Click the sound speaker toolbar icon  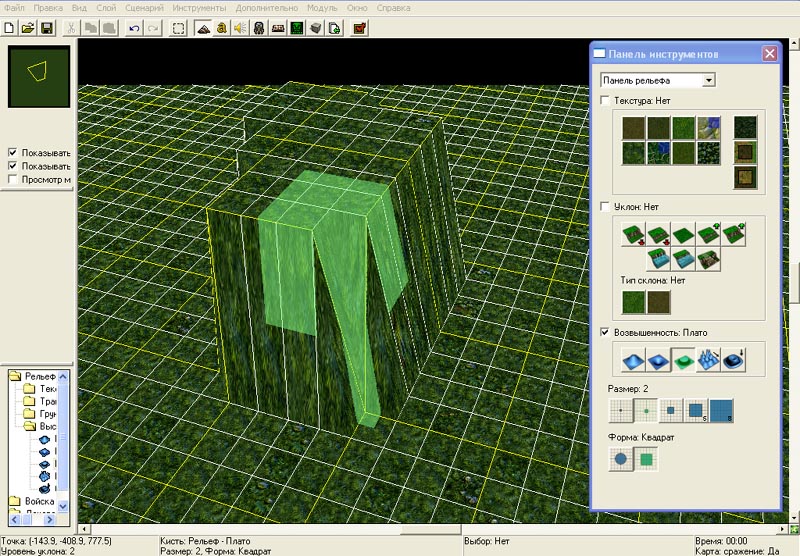point(240,28)
